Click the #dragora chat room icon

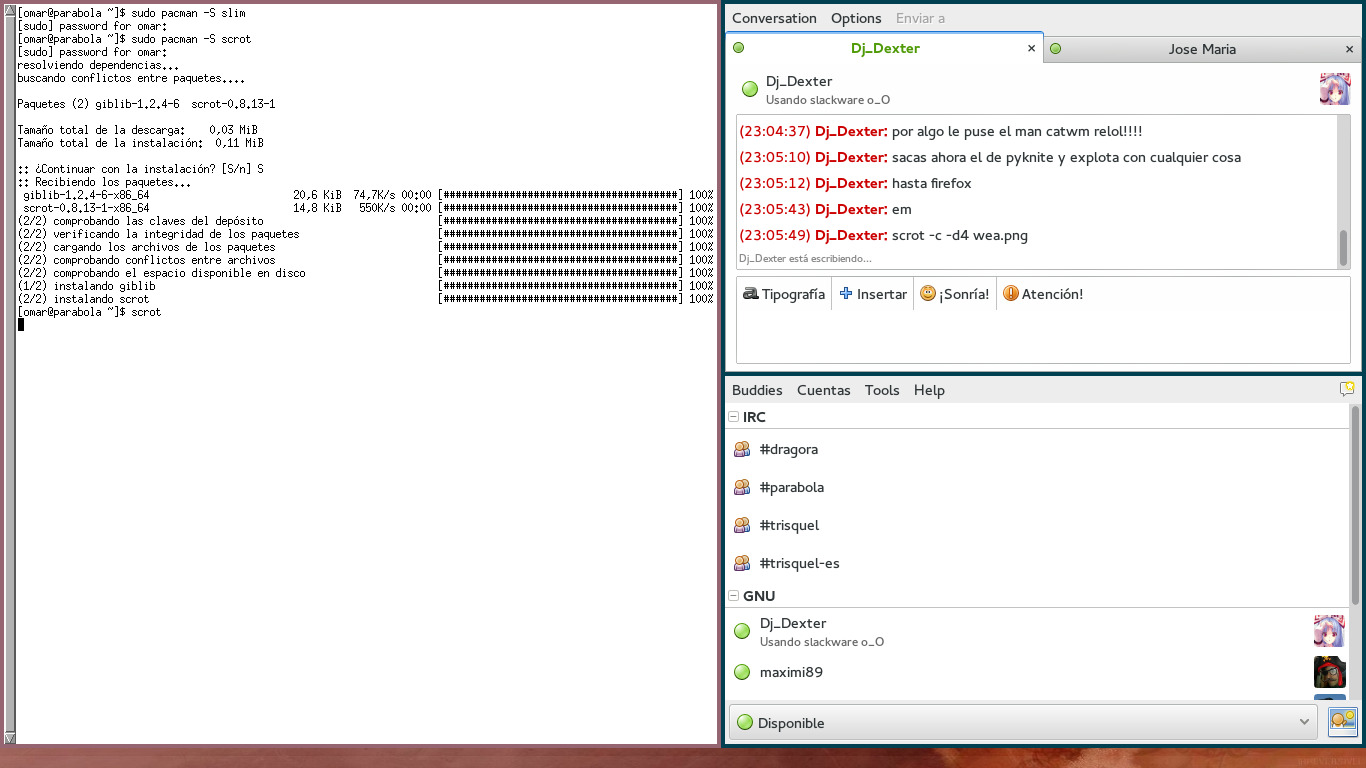coord(742,449)
